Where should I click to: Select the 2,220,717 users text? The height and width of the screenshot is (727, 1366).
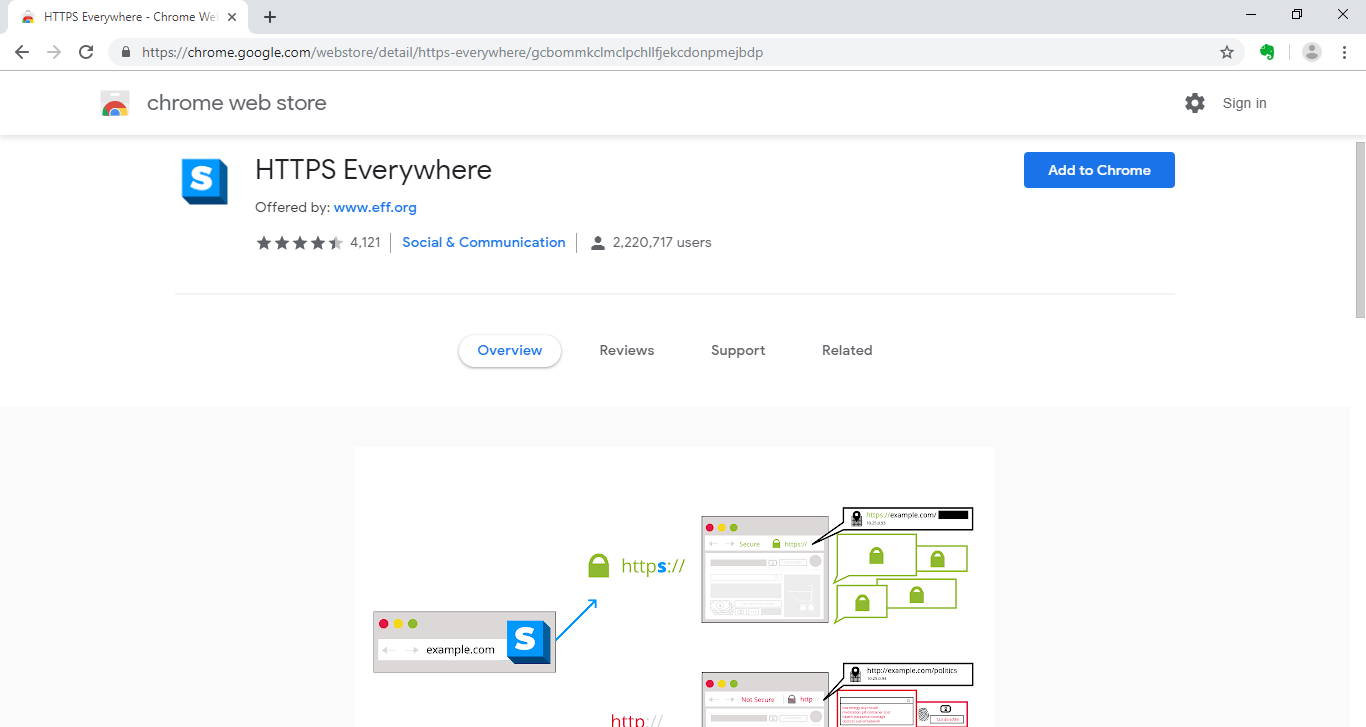pos(662,243)
